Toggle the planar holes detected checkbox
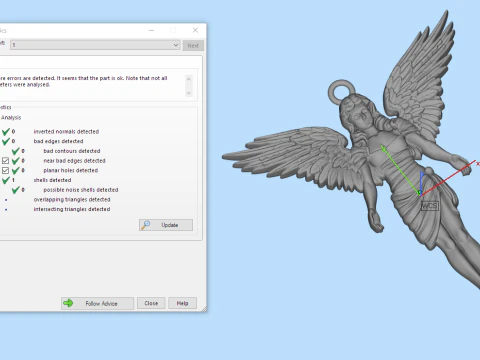This screenshot has width=480, height=360. point(5,170)
